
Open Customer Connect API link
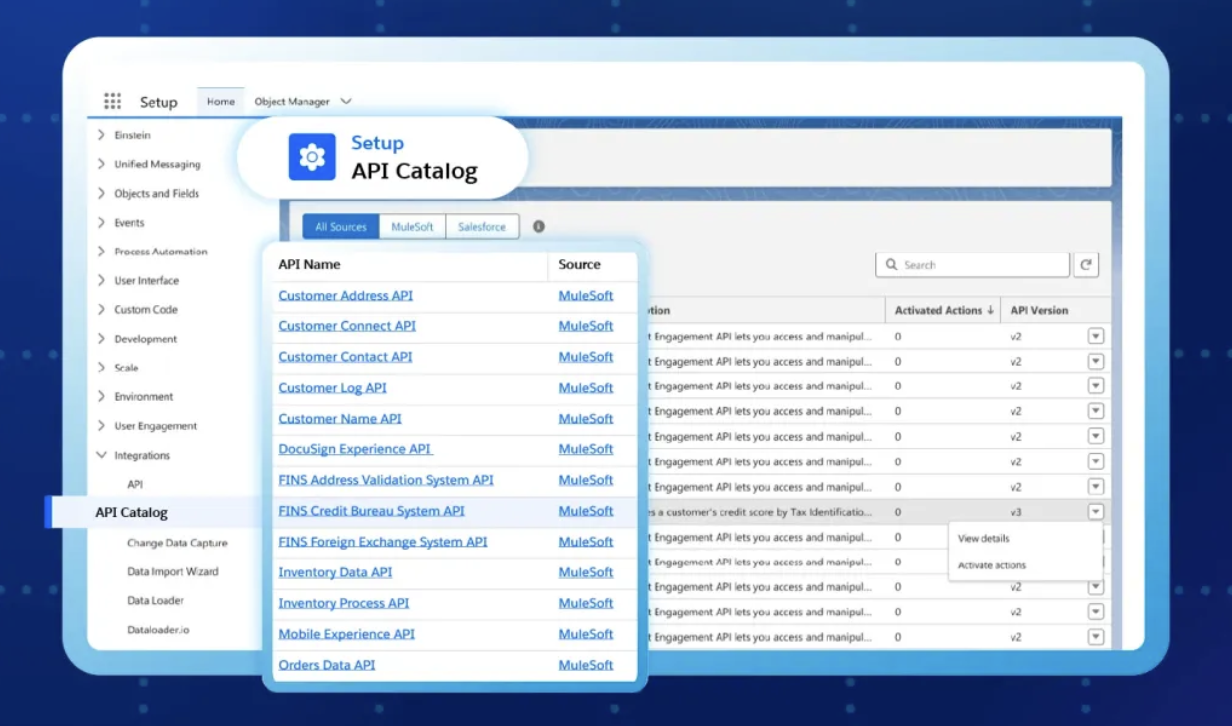347,326
